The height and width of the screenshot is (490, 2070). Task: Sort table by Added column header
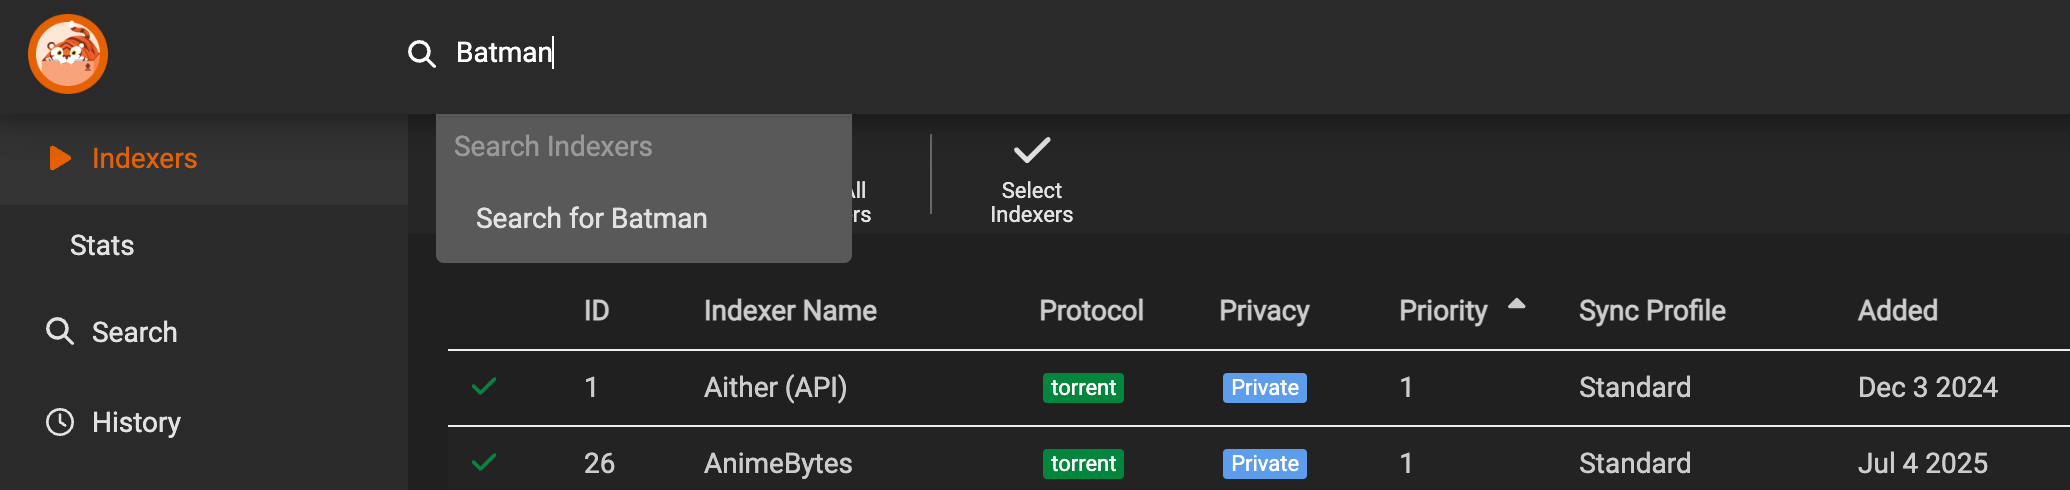coord(1897,311)
